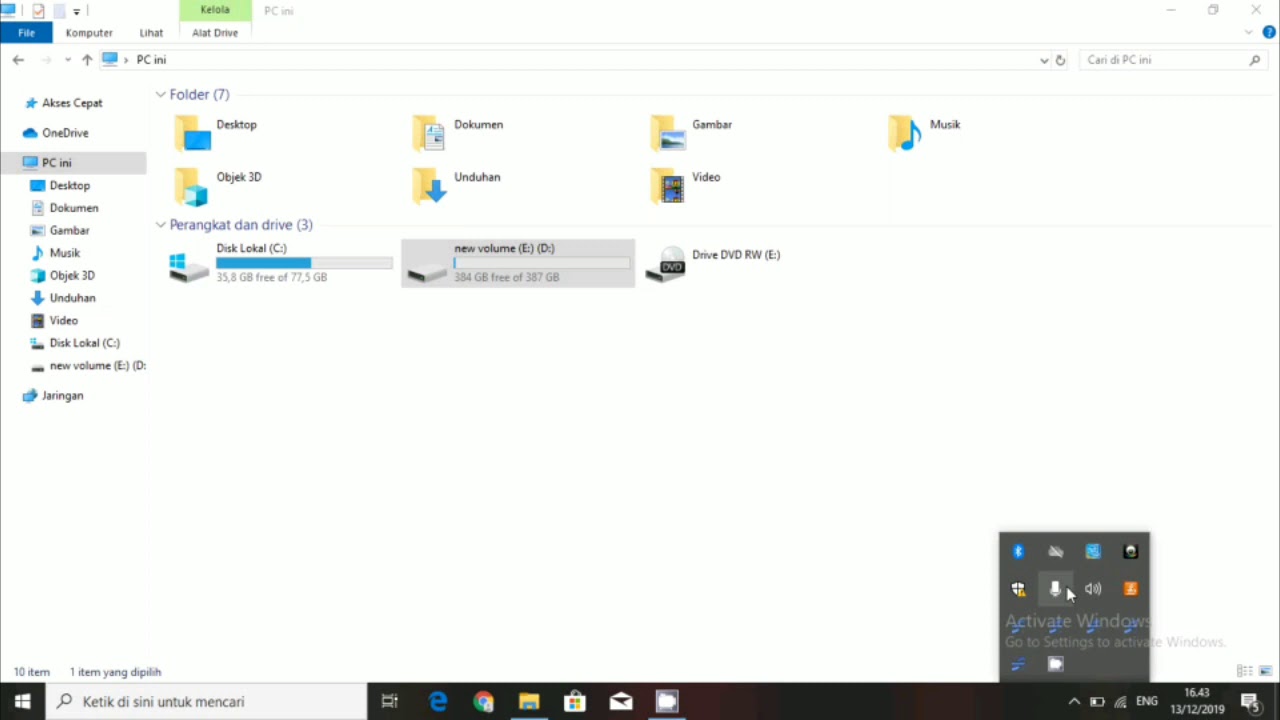Select Disk Lokal (C:) drive
This screenshot has height=720, width=1280.
point(280,263)
